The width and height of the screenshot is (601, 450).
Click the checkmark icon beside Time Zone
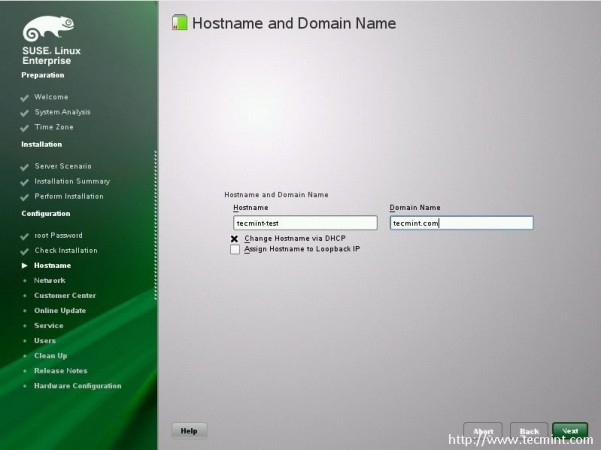(x=25, y=128)
